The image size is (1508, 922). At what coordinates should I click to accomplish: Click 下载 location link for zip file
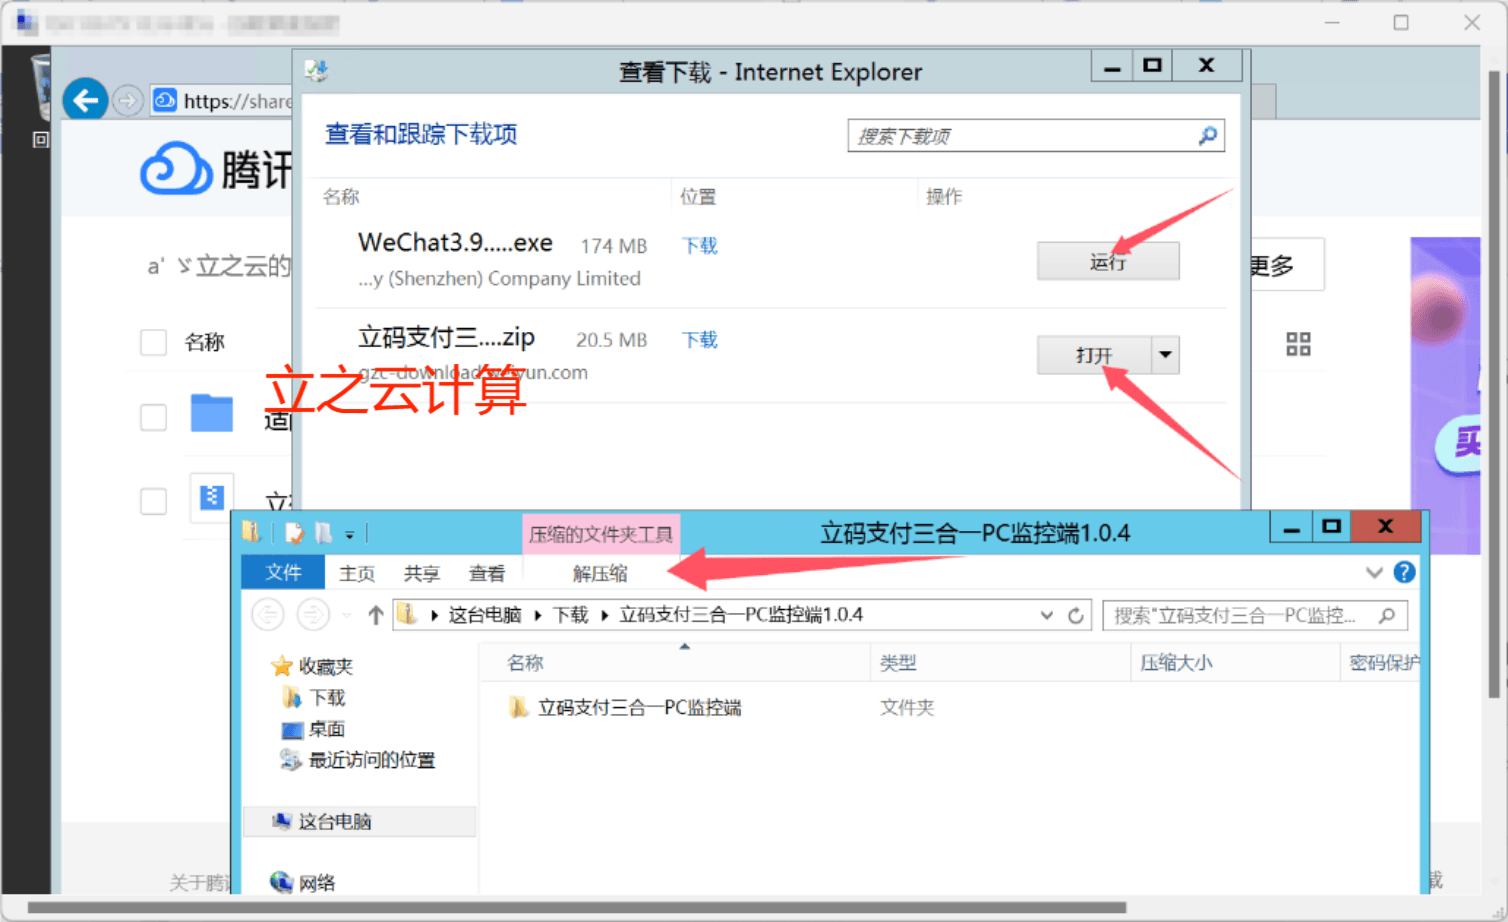[700, 340]
